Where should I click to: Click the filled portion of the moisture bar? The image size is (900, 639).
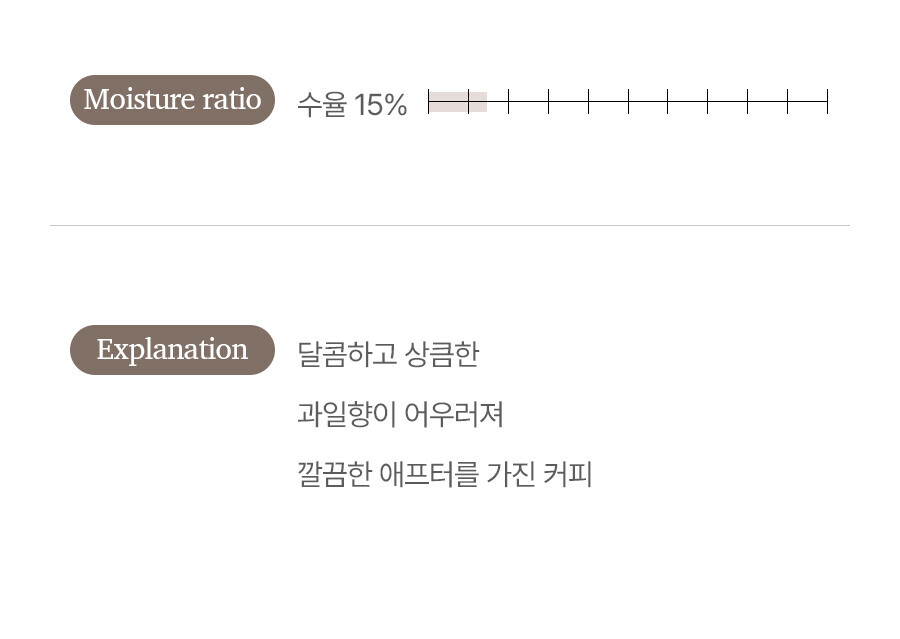[x=457, y=102]
